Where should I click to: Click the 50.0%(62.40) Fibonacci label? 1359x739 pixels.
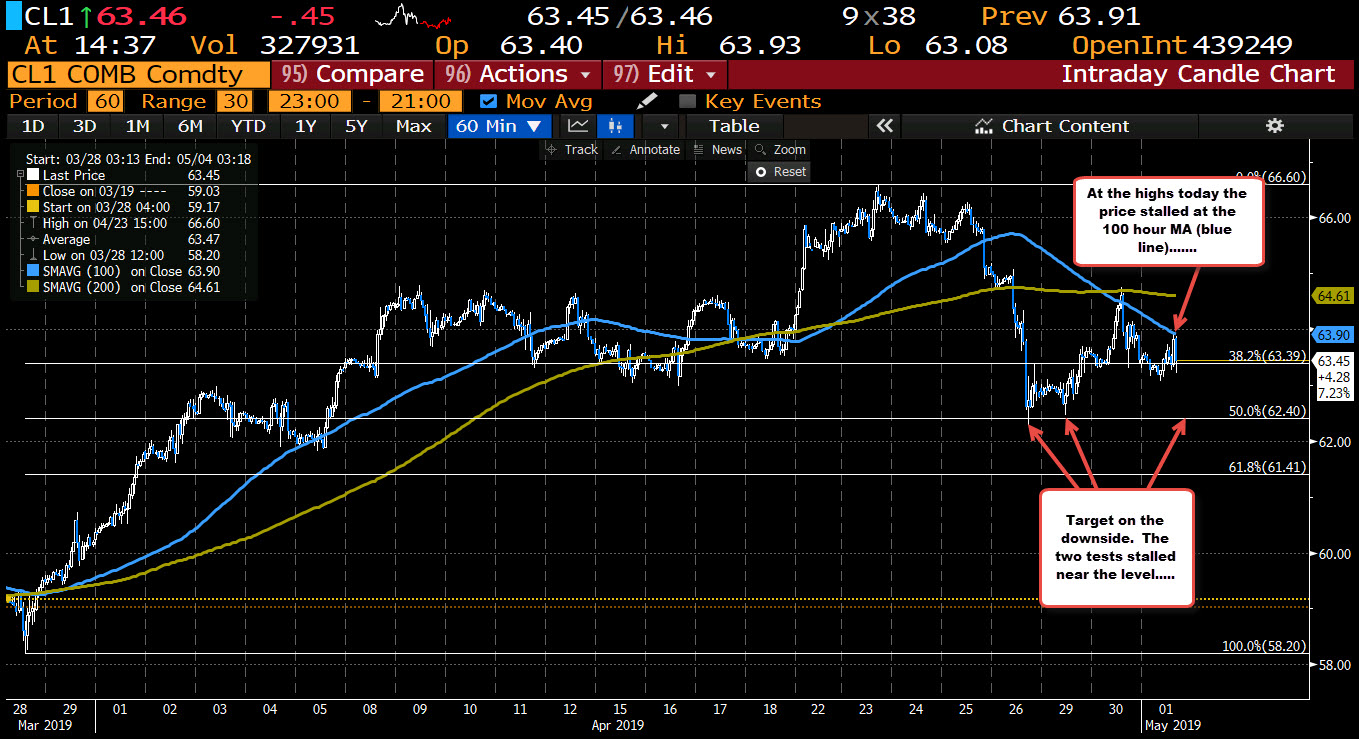tap(1265, 411)
